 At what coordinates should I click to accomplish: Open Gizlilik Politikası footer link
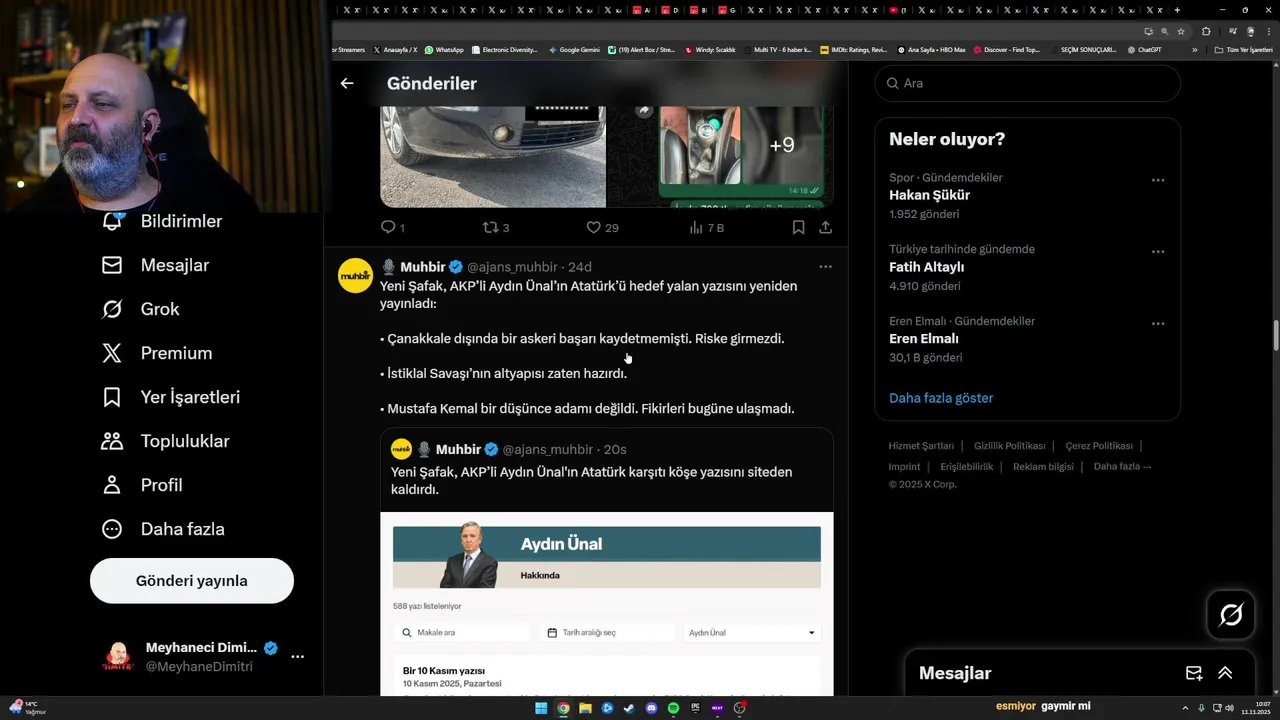[1009, 446]
